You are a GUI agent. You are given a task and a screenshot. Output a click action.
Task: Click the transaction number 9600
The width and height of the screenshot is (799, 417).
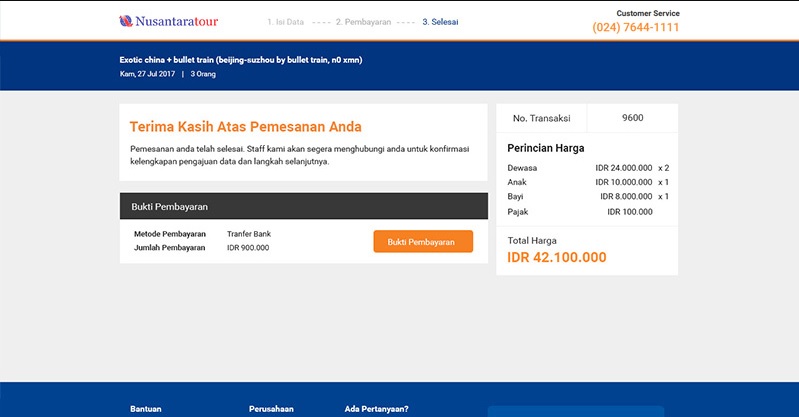click(x=632, y=118)
